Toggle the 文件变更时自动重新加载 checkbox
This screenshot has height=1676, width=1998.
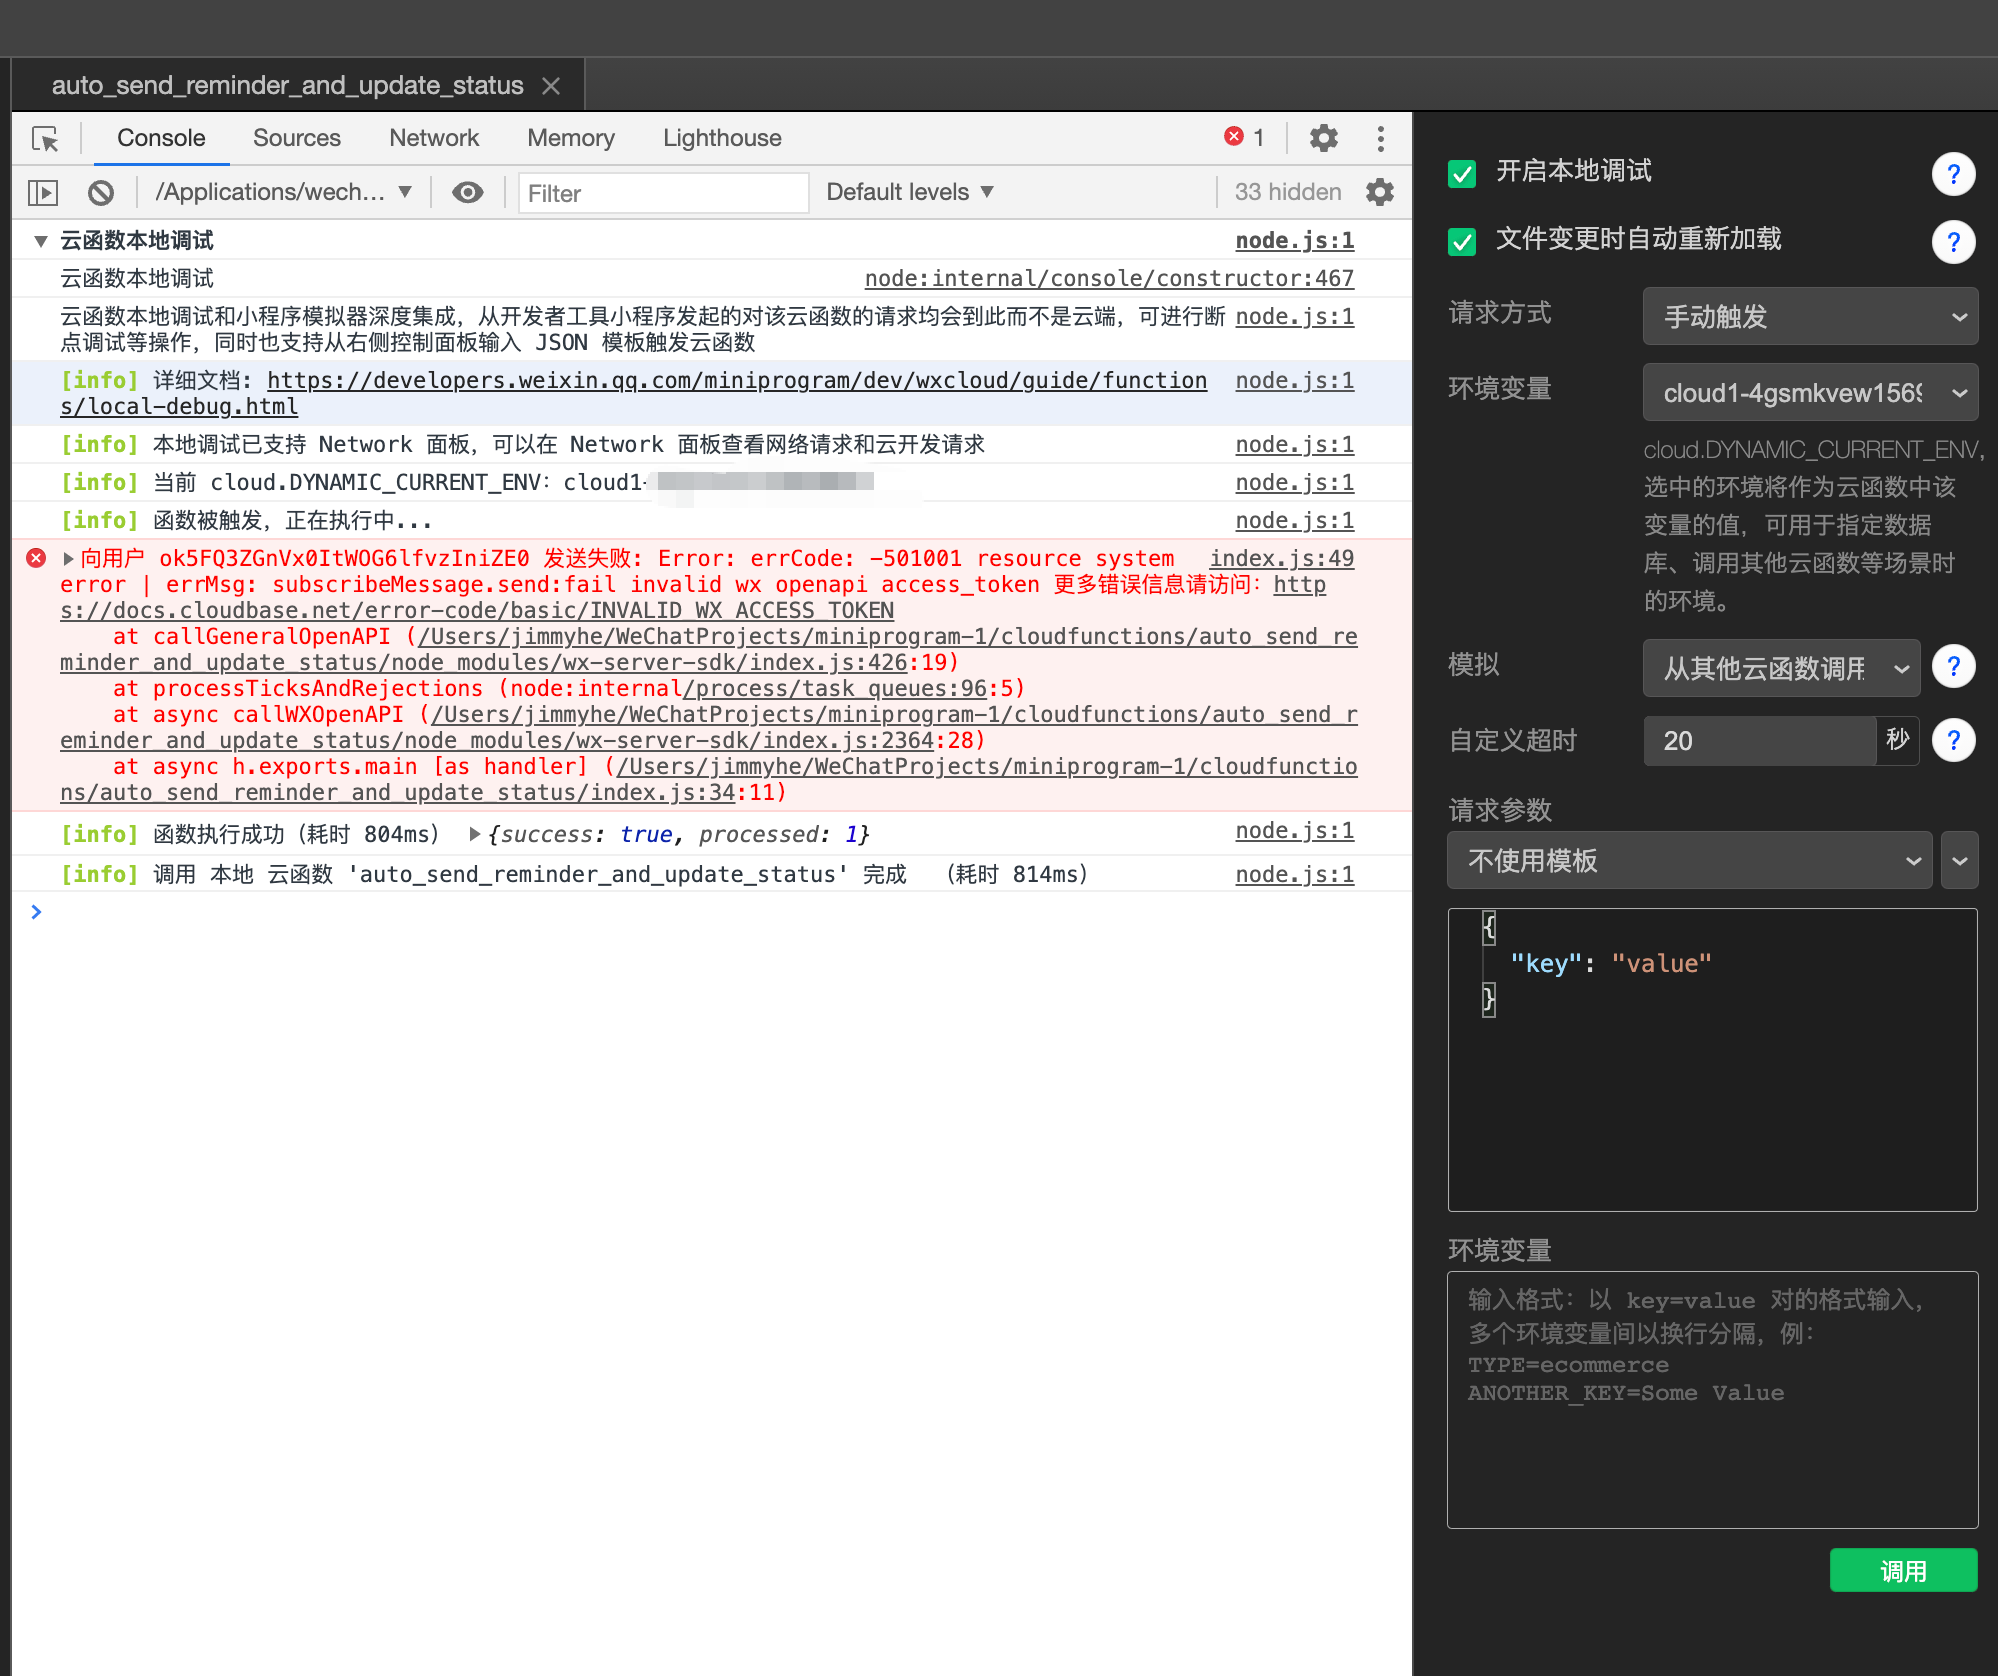click(x=1462, y=242)
